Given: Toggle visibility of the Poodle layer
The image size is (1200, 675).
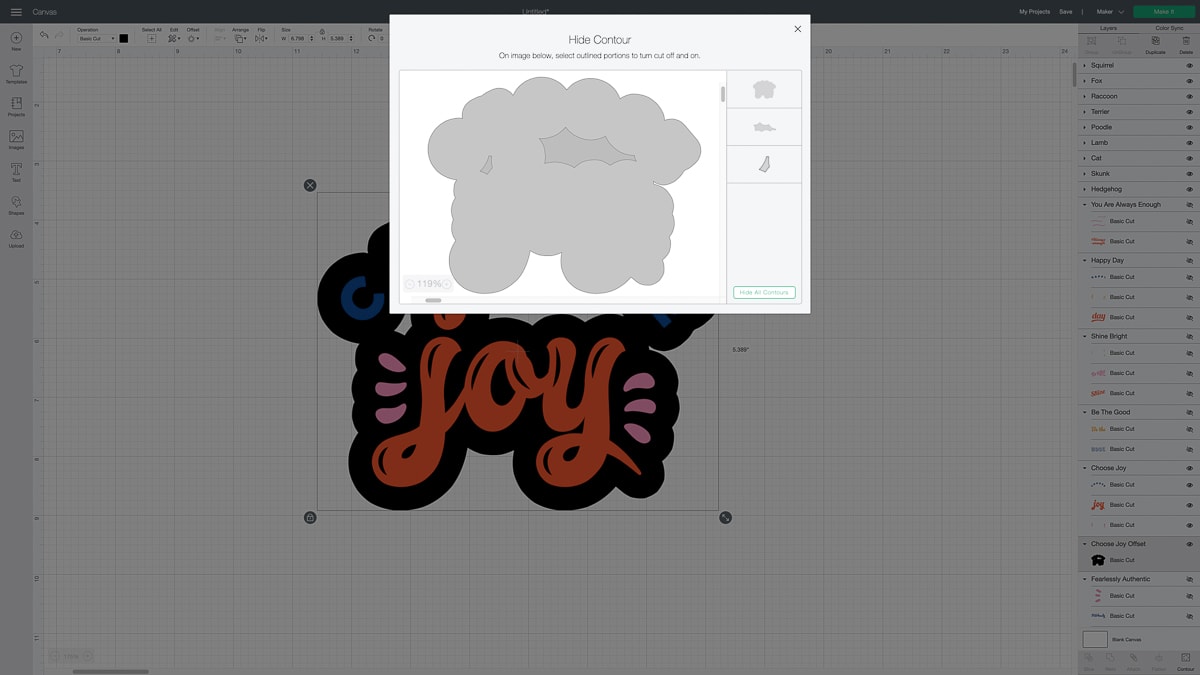Looking at the screenshot, I should pos(1189,127).
